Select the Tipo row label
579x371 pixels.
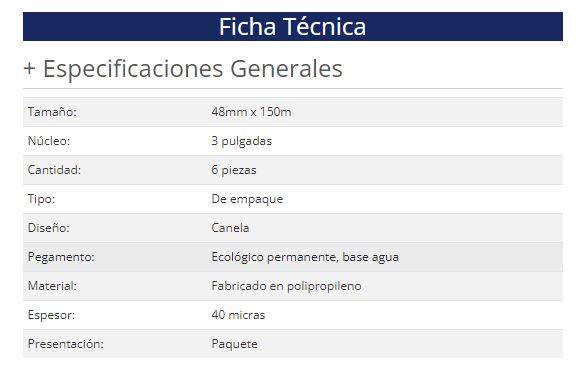tap(41, 199)
